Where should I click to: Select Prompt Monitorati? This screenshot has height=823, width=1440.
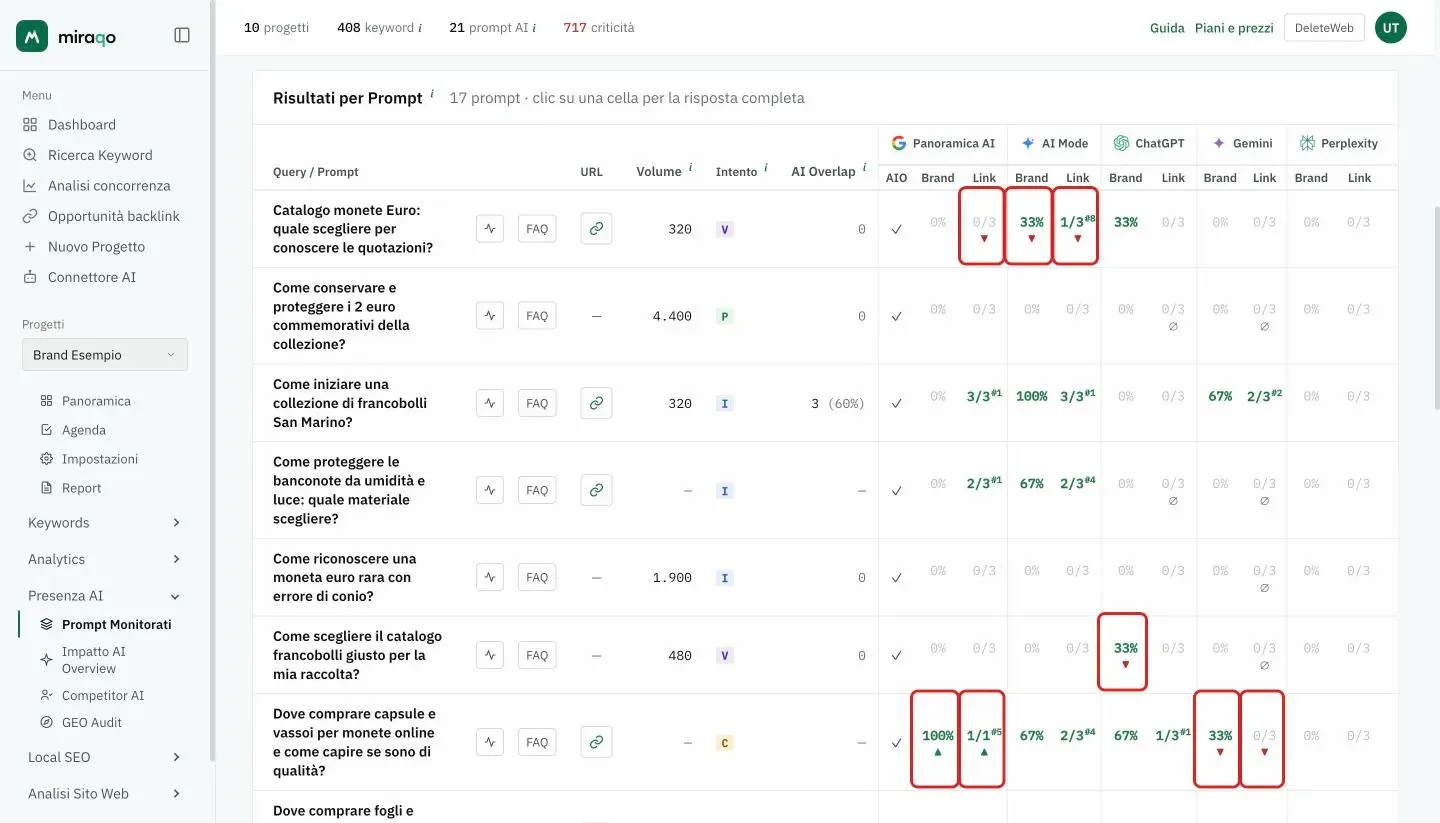click(116, 624)
